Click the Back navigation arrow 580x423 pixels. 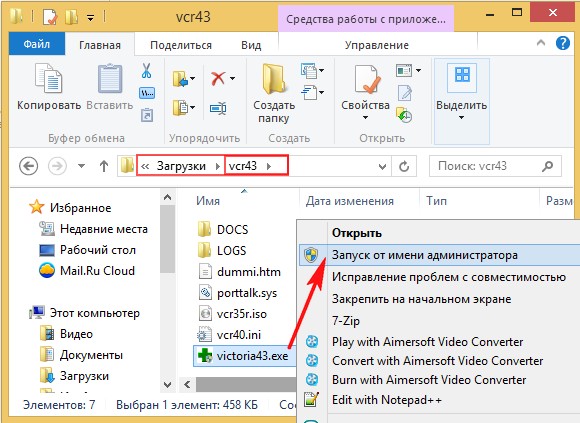(x=28, y=166)
